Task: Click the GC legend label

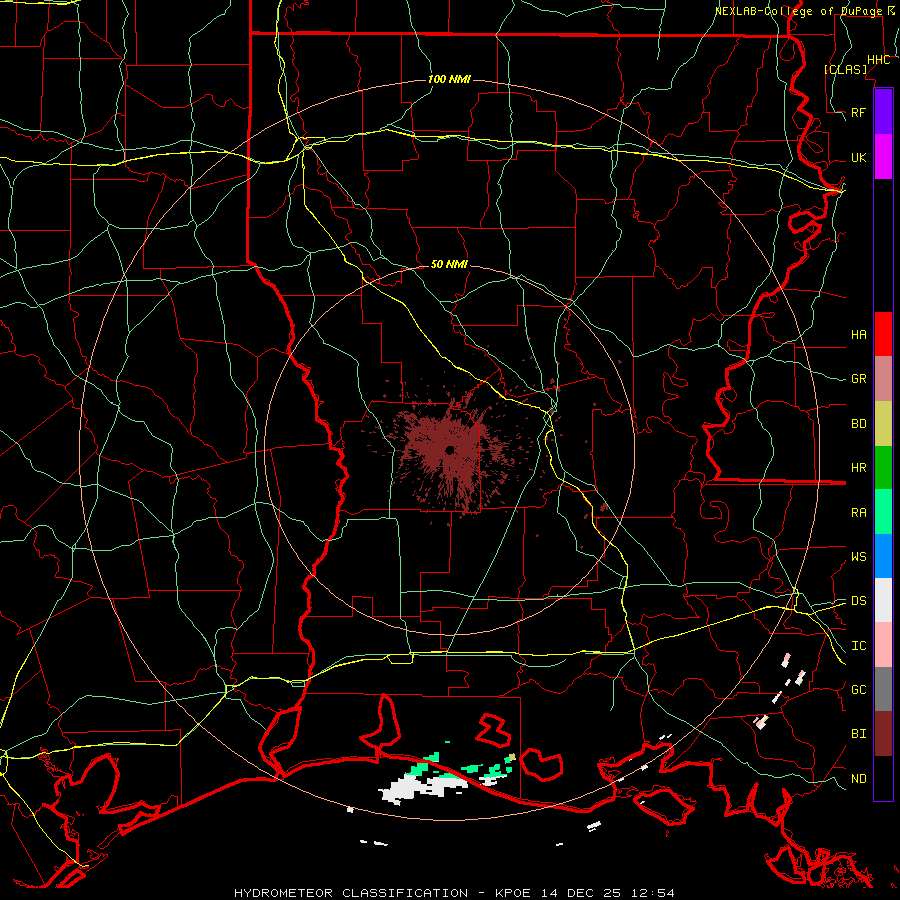Action: tap(858, 689)
